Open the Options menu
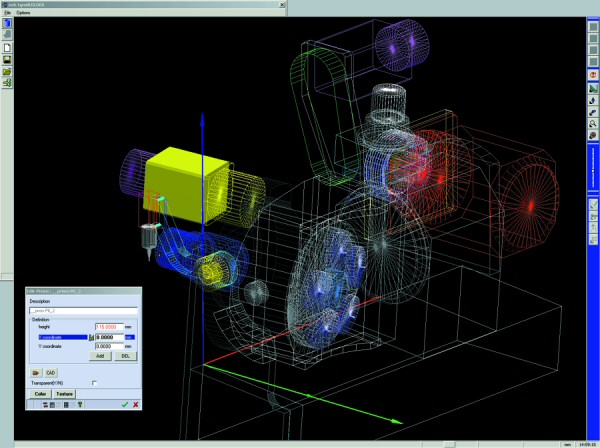This screenshot has width=600, height=448. coord(23,13)
